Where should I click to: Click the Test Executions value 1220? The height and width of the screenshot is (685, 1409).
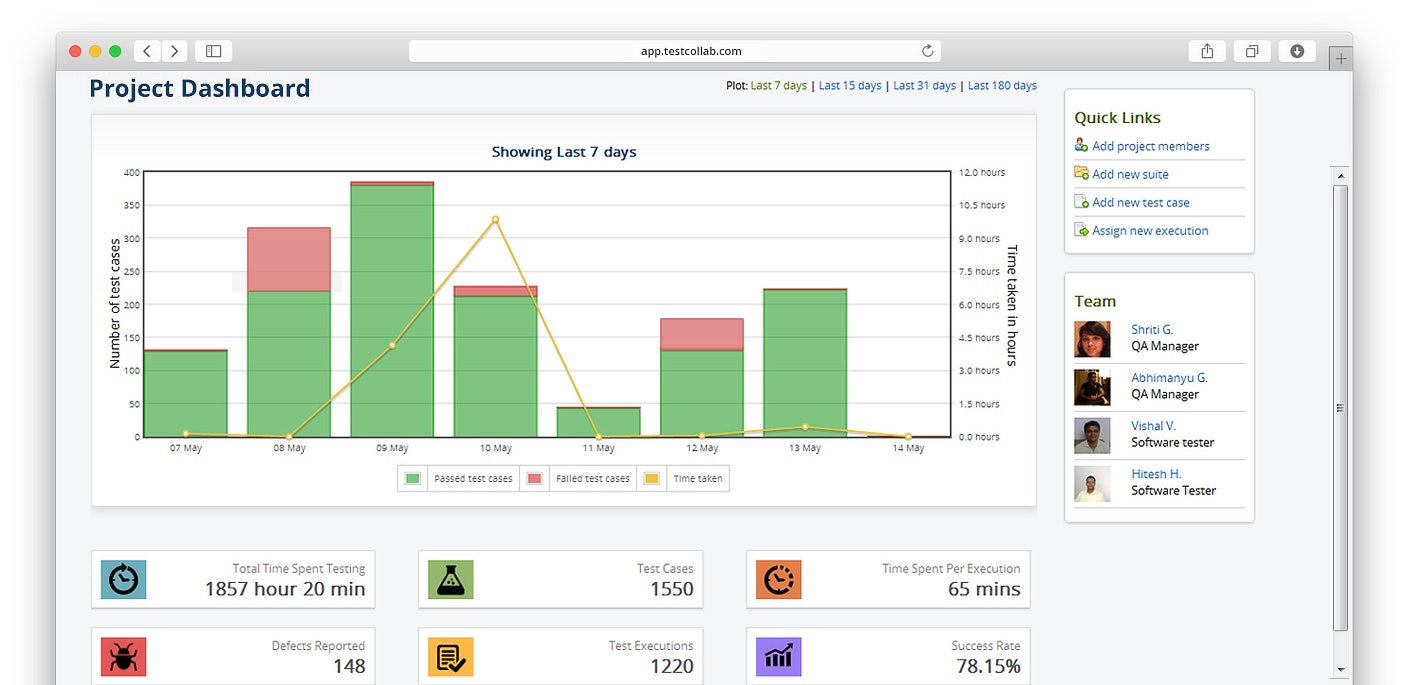tap(672, 666)
